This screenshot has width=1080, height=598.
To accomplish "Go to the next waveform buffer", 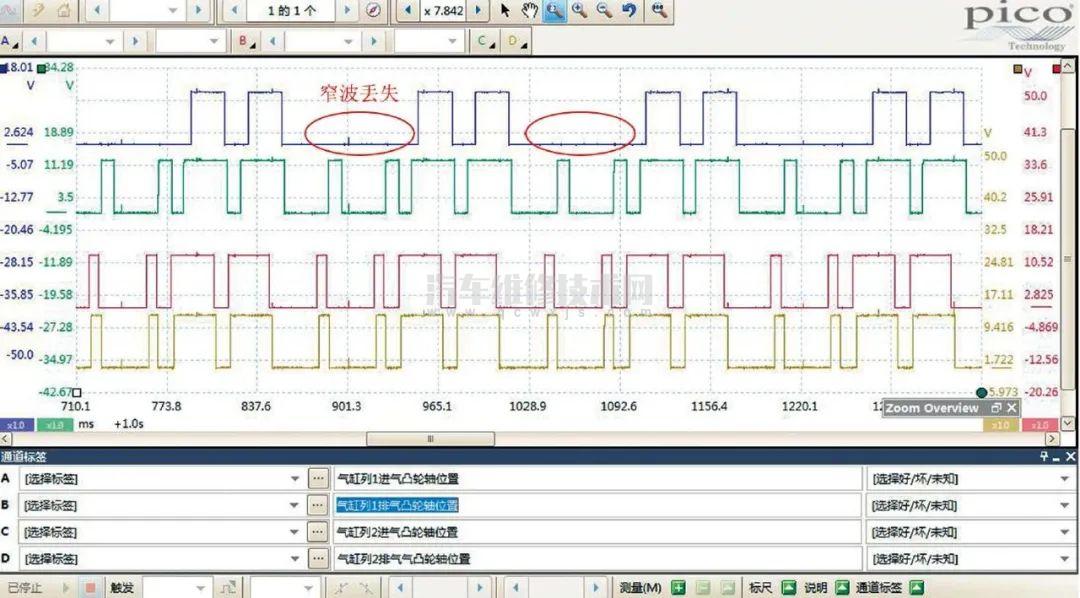I will (x=347, y=11).
